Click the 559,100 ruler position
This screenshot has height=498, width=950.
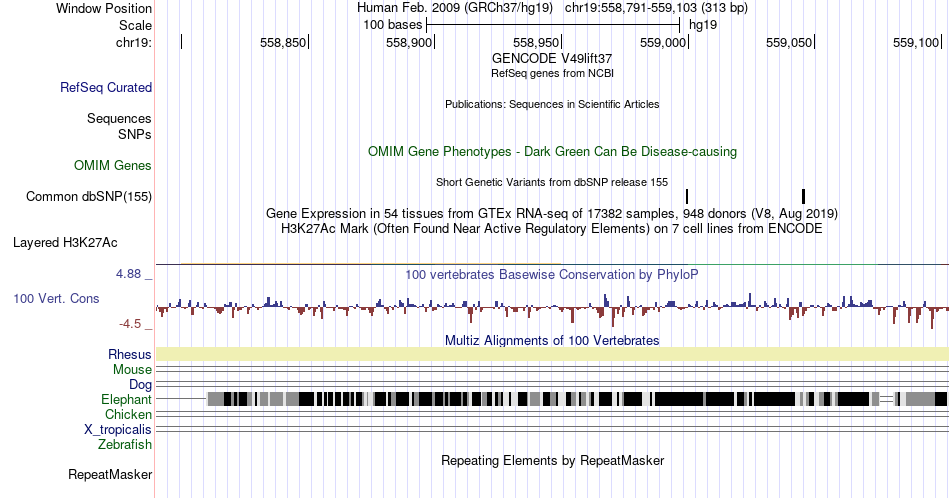point(915,42)
